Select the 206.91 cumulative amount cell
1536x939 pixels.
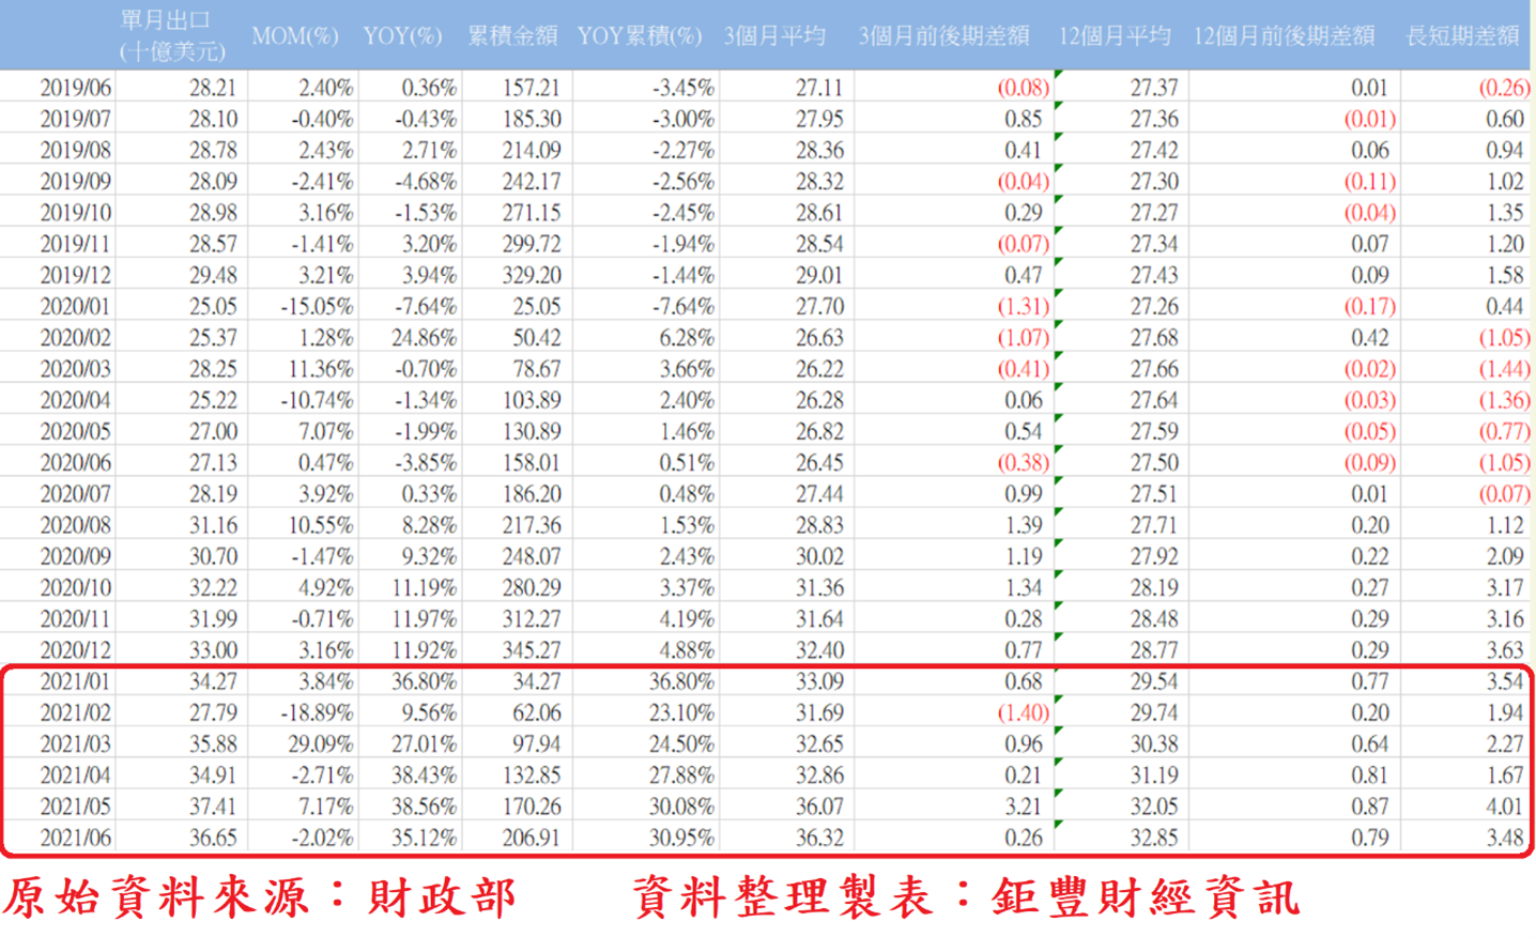pyautogui.click(x=531, y=838)
